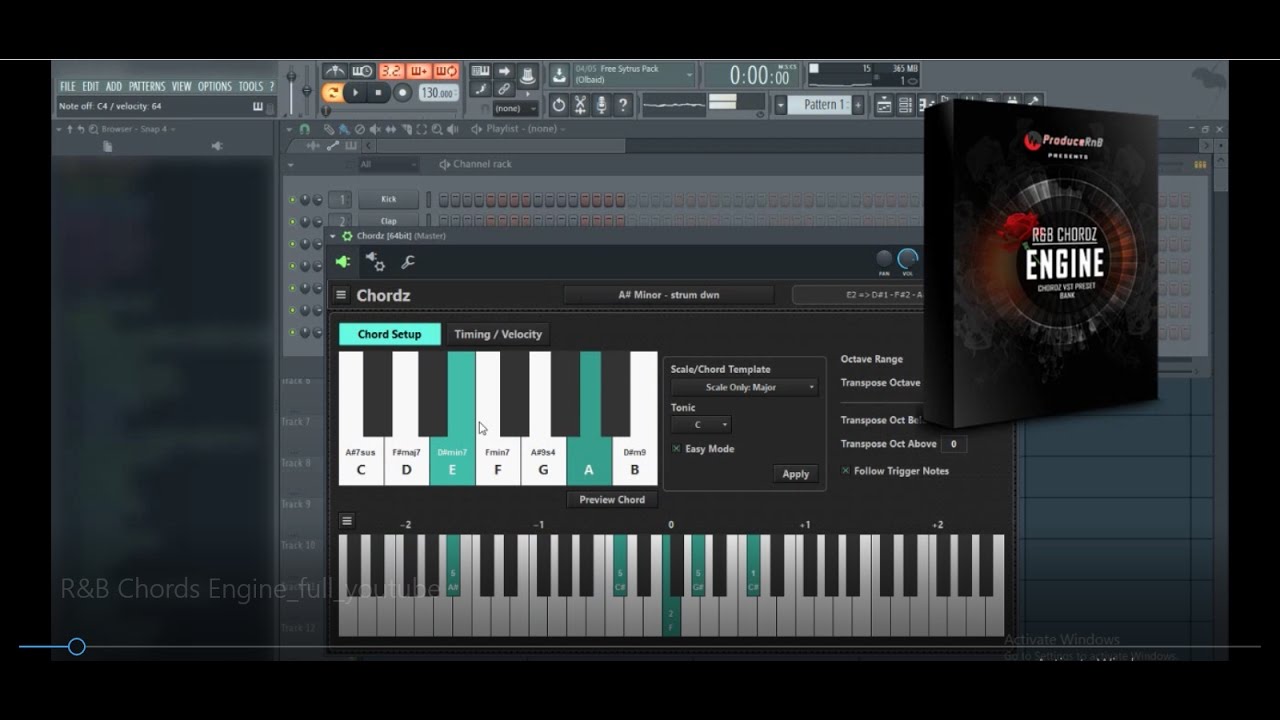
Task: Switch to the Timing / Velocity tab
Action: [497, 334]
